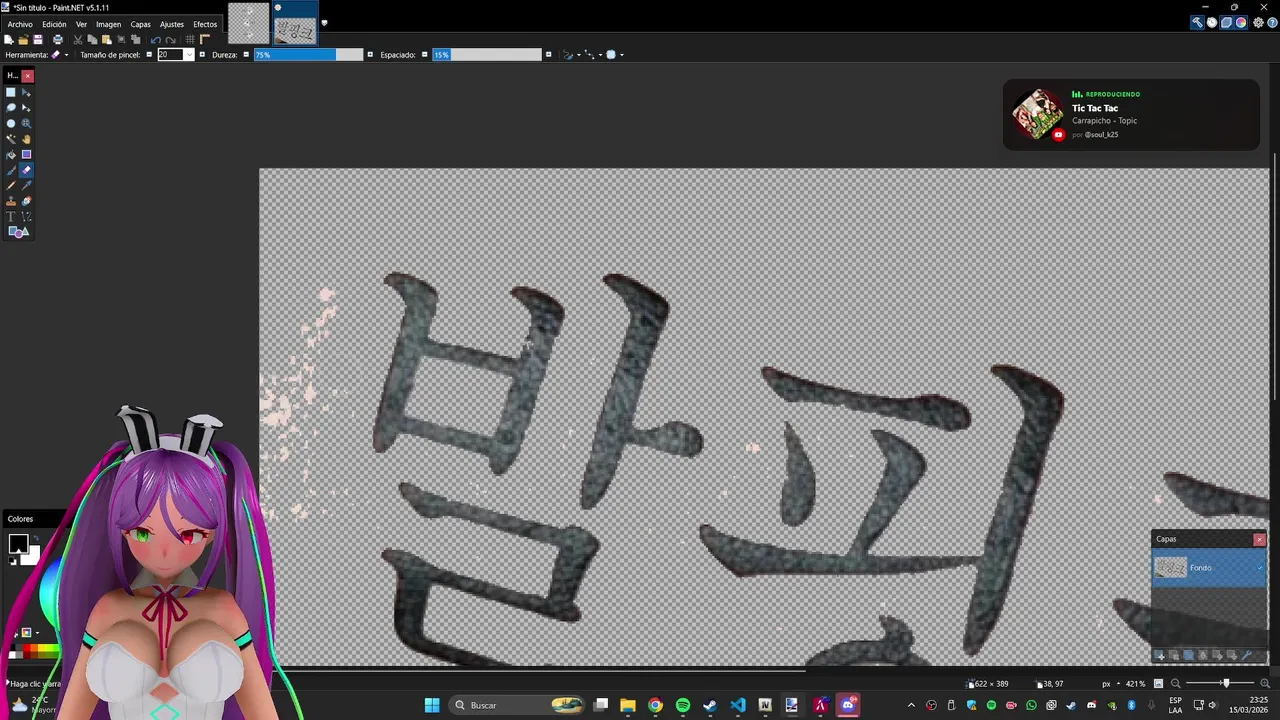Screen dimensions: 1280x720
Task: Decrease brush size with minus button
Action: coord(149,55)
